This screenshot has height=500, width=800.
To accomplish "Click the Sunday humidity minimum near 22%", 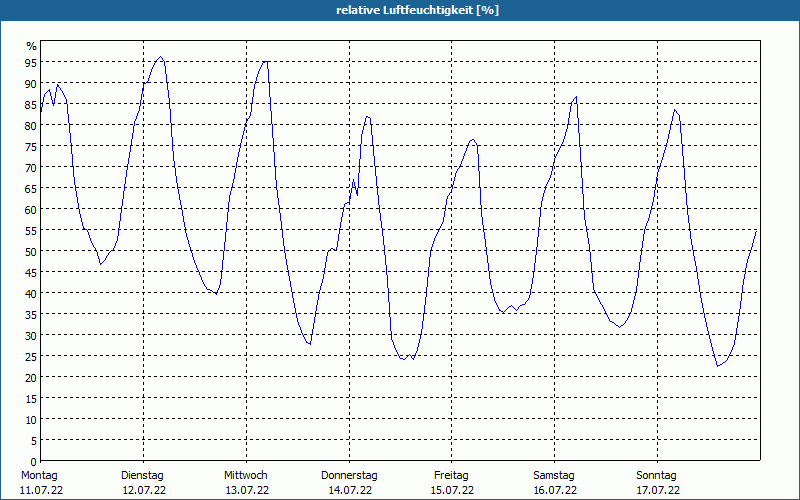I will coord(718,366).
